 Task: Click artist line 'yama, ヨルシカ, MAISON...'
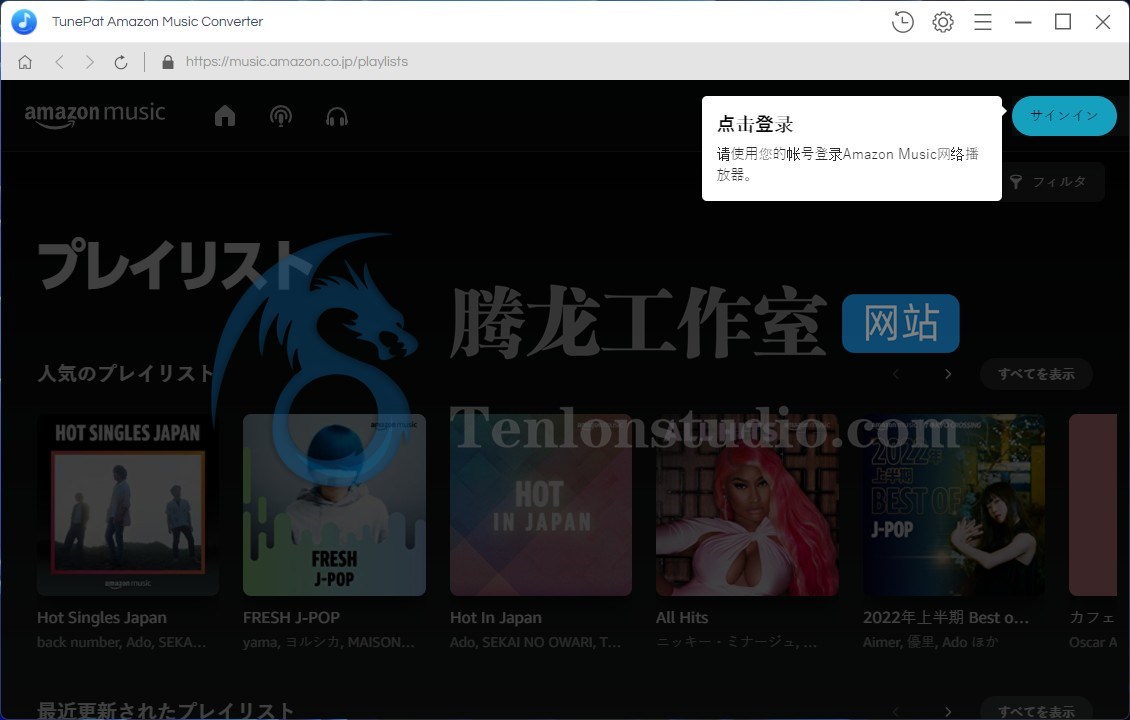(x=329, y=642)
